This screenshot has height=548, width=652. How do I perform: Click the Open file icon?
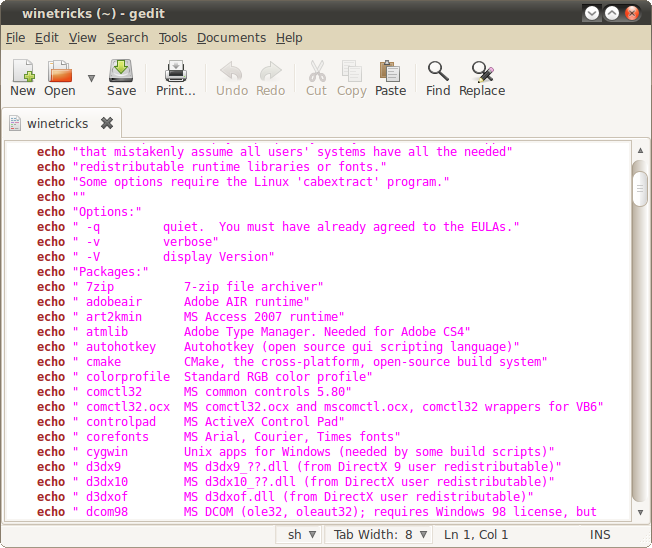pos(60,72)
